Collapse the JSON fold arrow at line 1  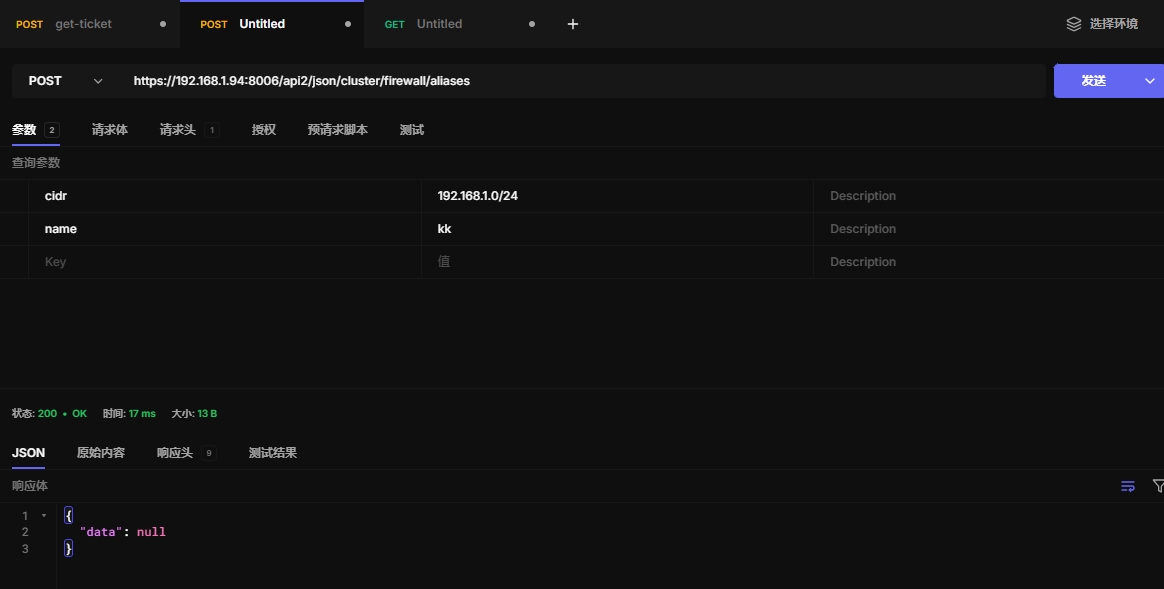(44, 516)
